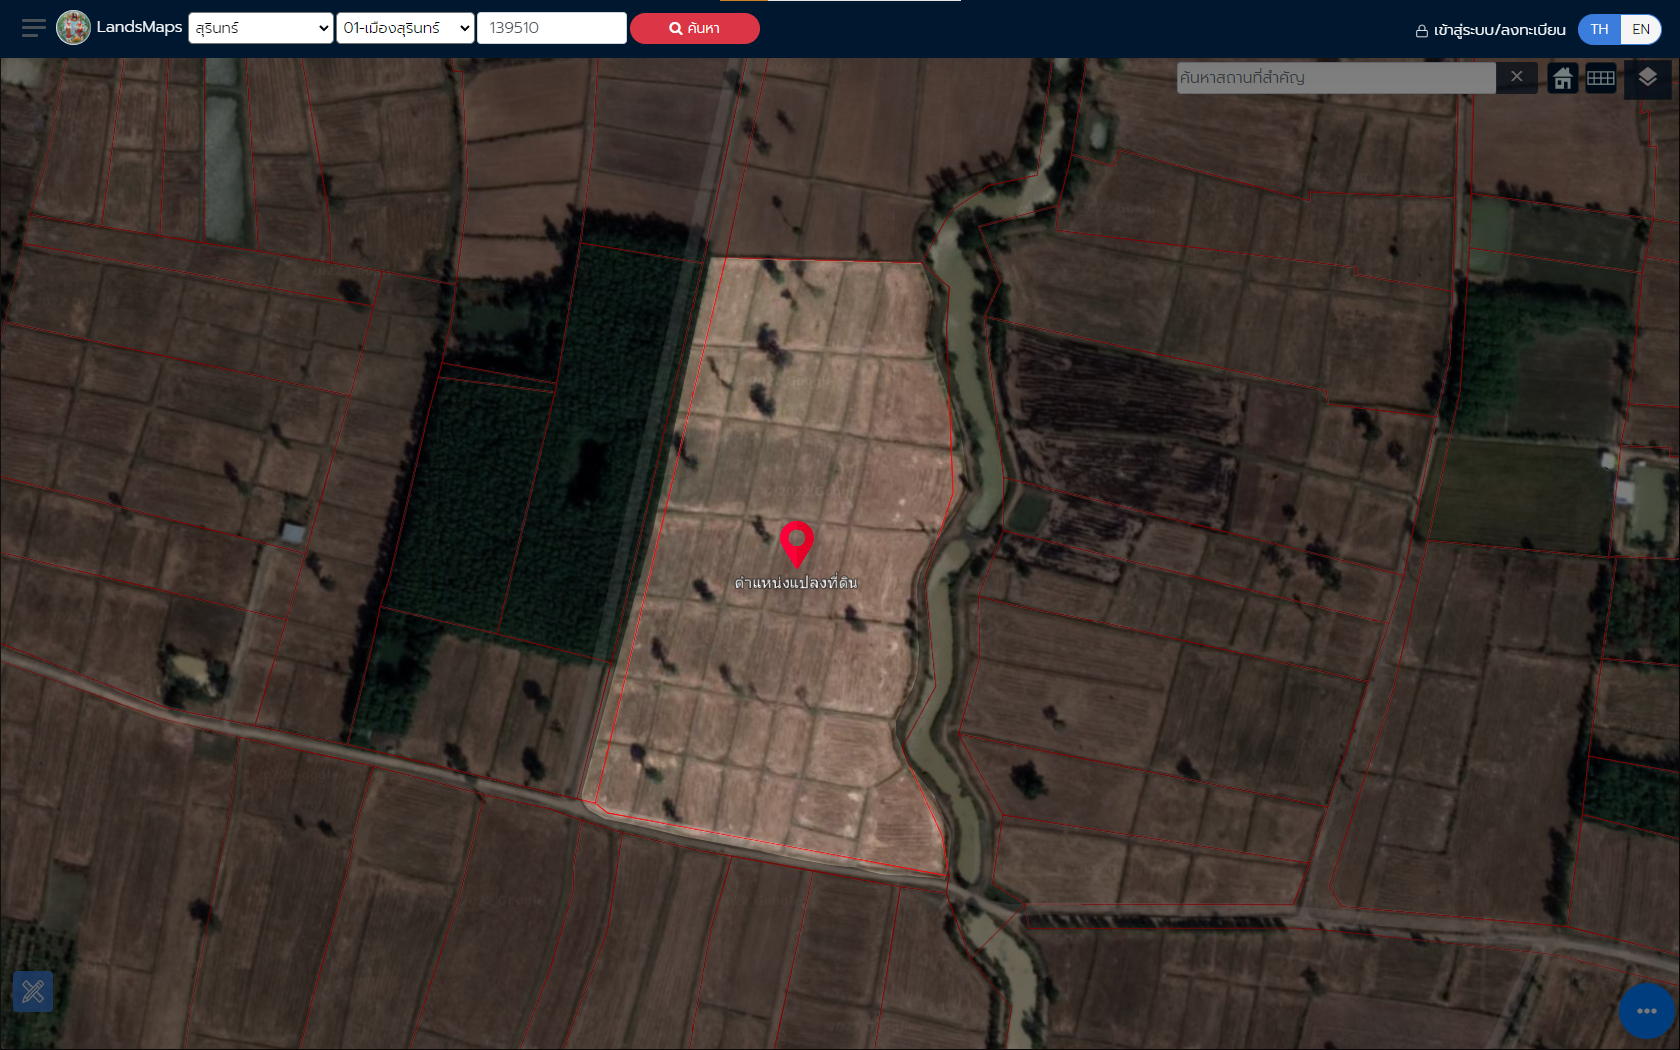Click the LandsMaps logo emblem
The image size is (1680, 1050).
point(73,28)
